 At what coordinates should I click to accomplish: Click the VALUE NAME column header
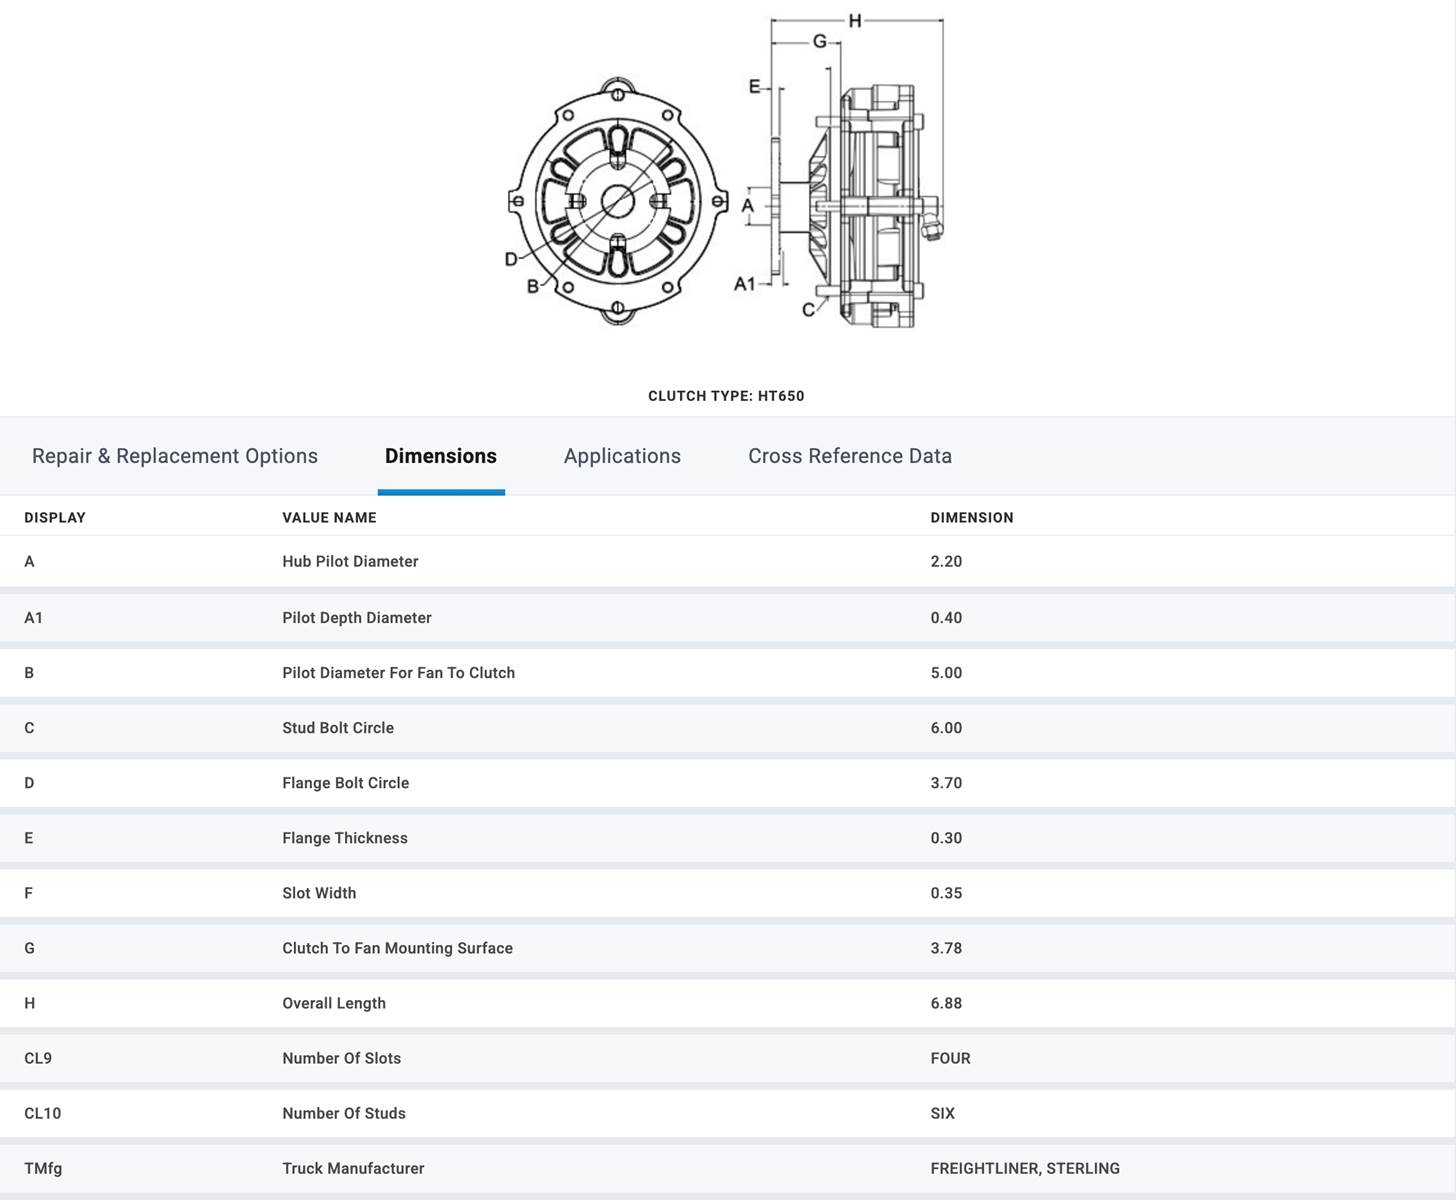(329, 518)
